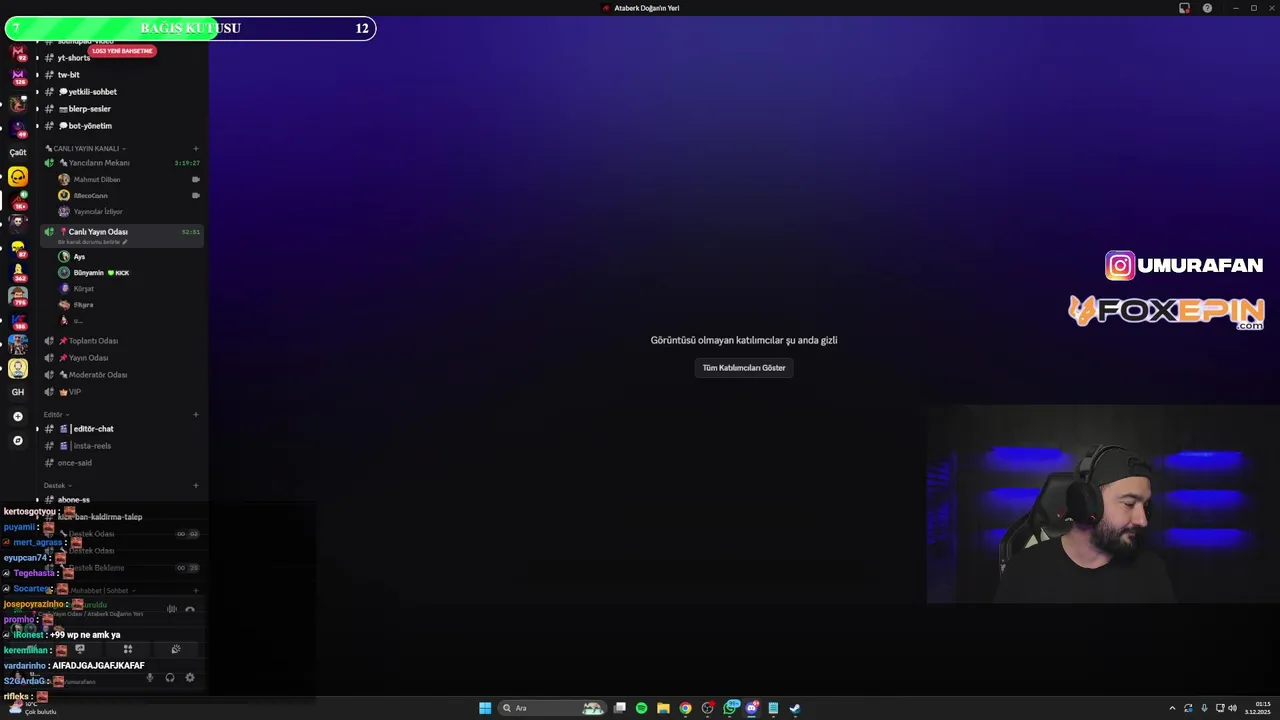Viewport: 1280px width, 720px height.
Task: Click the pencil to set channel status
Action: [125, 242]
